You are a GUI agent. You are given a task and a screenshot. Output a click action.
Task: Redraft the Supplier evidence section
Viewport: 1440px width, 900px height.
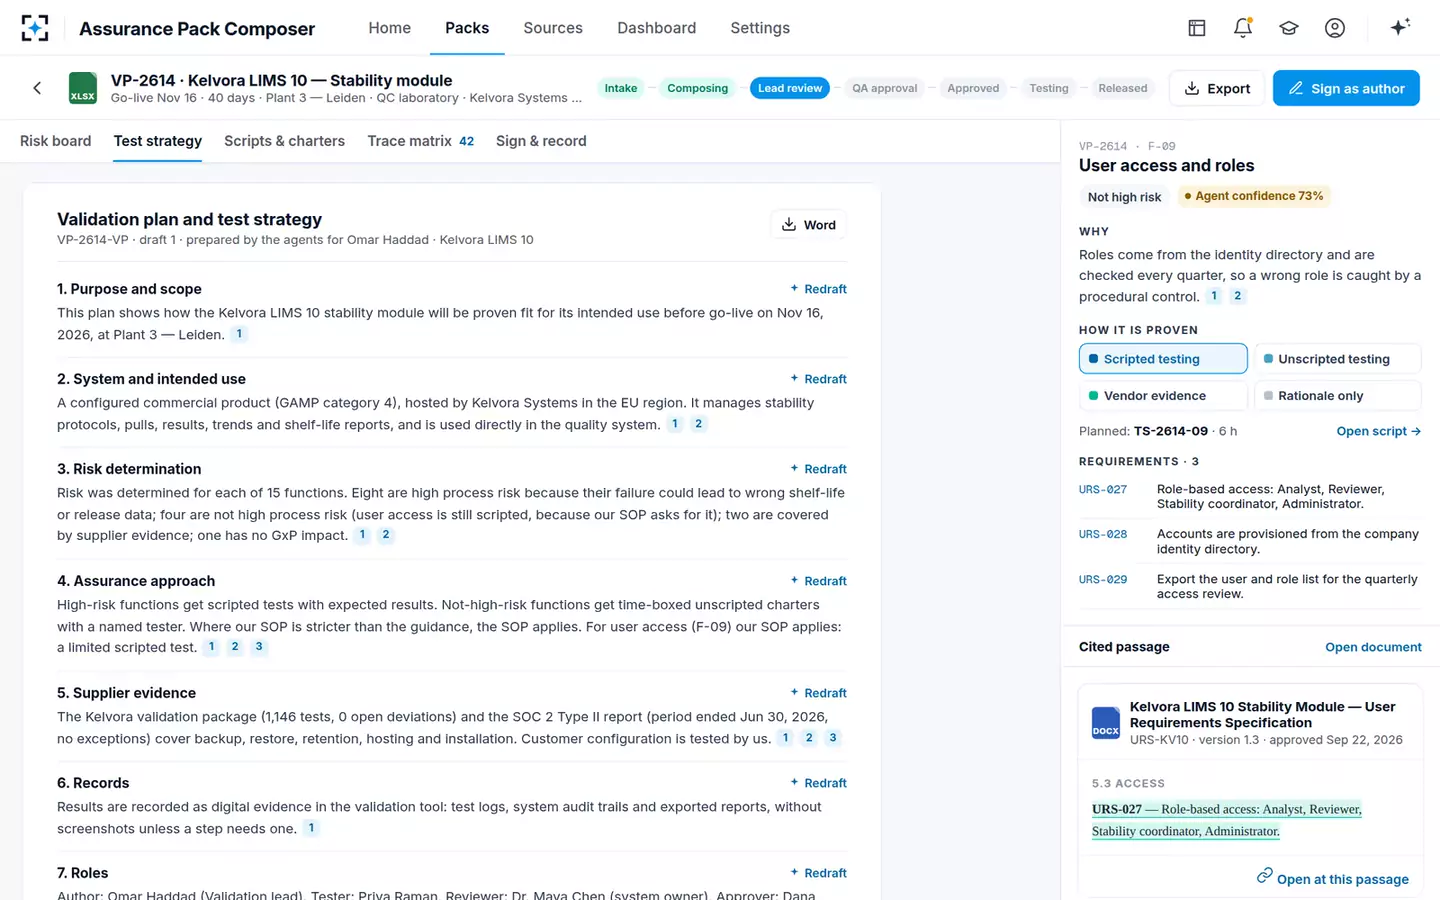pyautogui.click(x=818, y=693)
